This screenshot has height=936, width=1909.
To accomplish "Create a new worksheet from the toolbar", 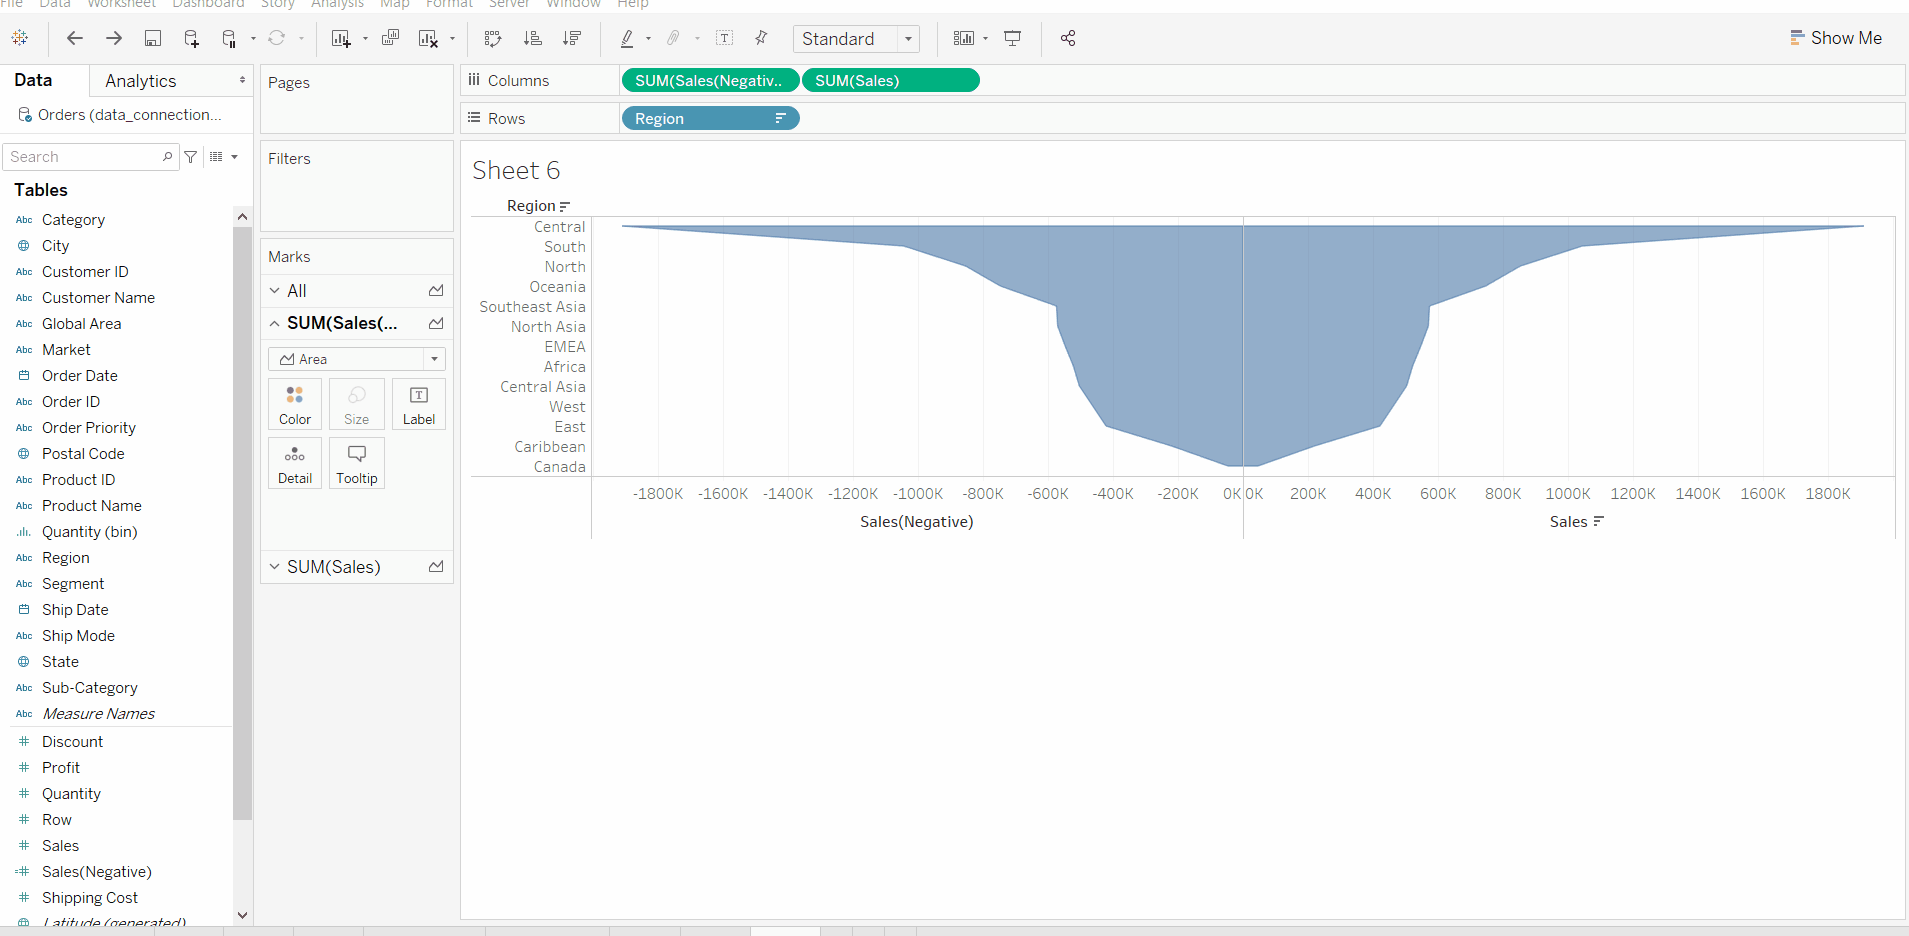I will [x=341, y=38].
